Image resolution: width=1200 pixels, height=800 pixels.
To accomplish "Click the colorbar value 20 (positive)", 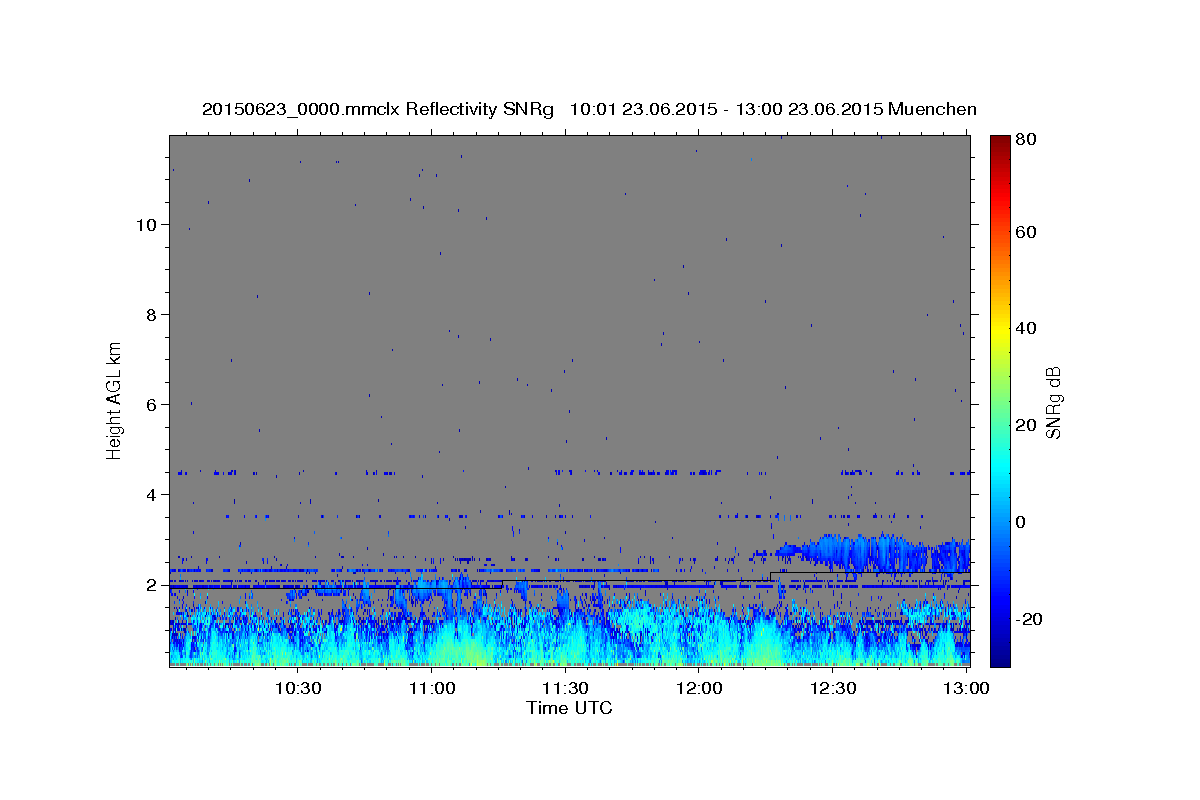I will pyautogui.click(x=1028, y=425).
